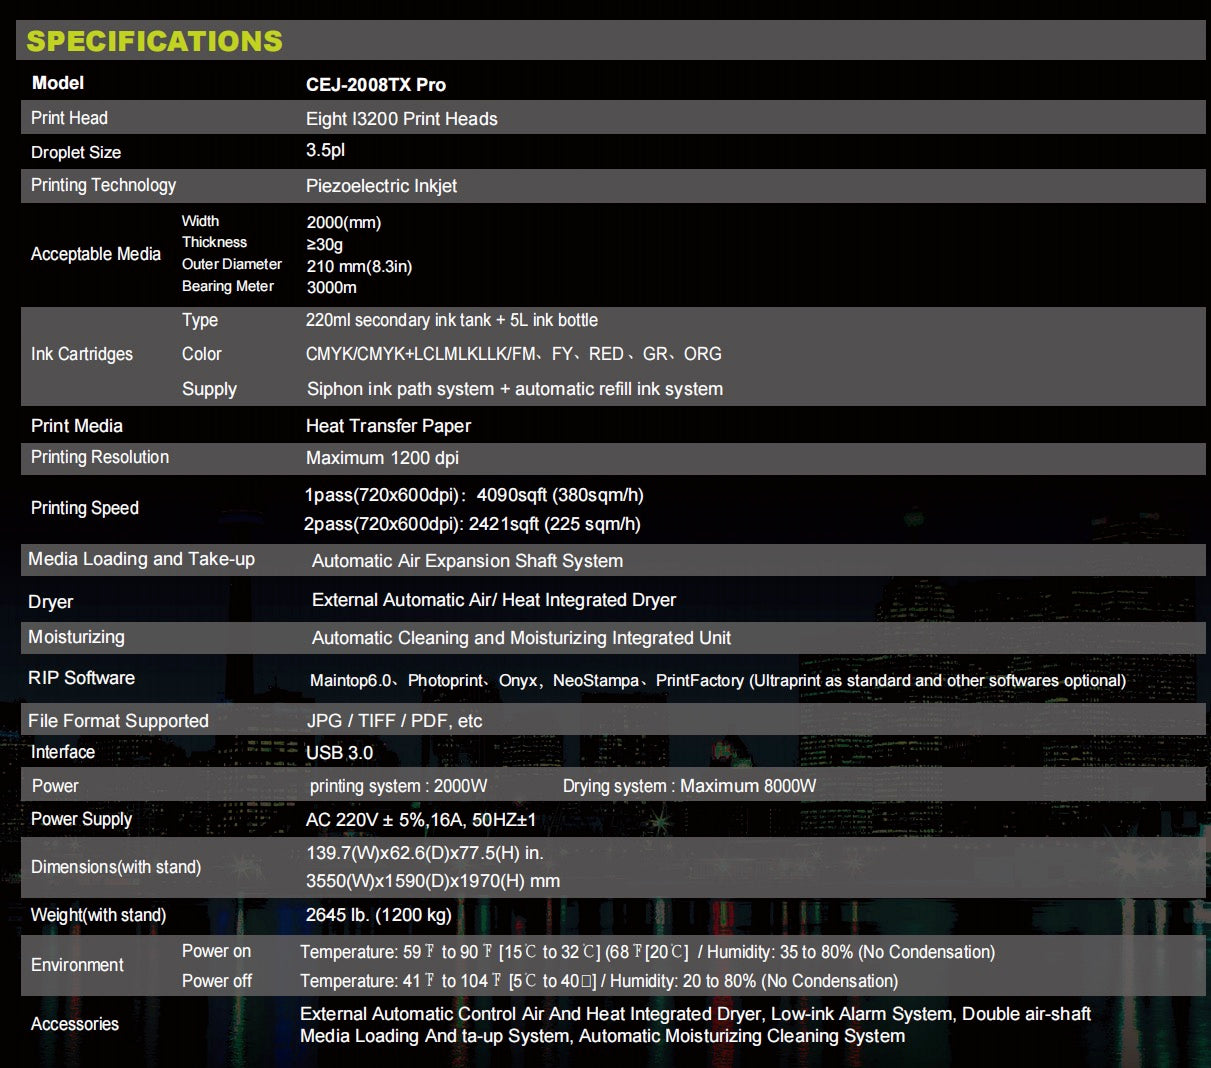Viewport: 1211px width, 1068px height.
Task: Select the Siphon ink path system text
Action: click(x=514, y=389)
